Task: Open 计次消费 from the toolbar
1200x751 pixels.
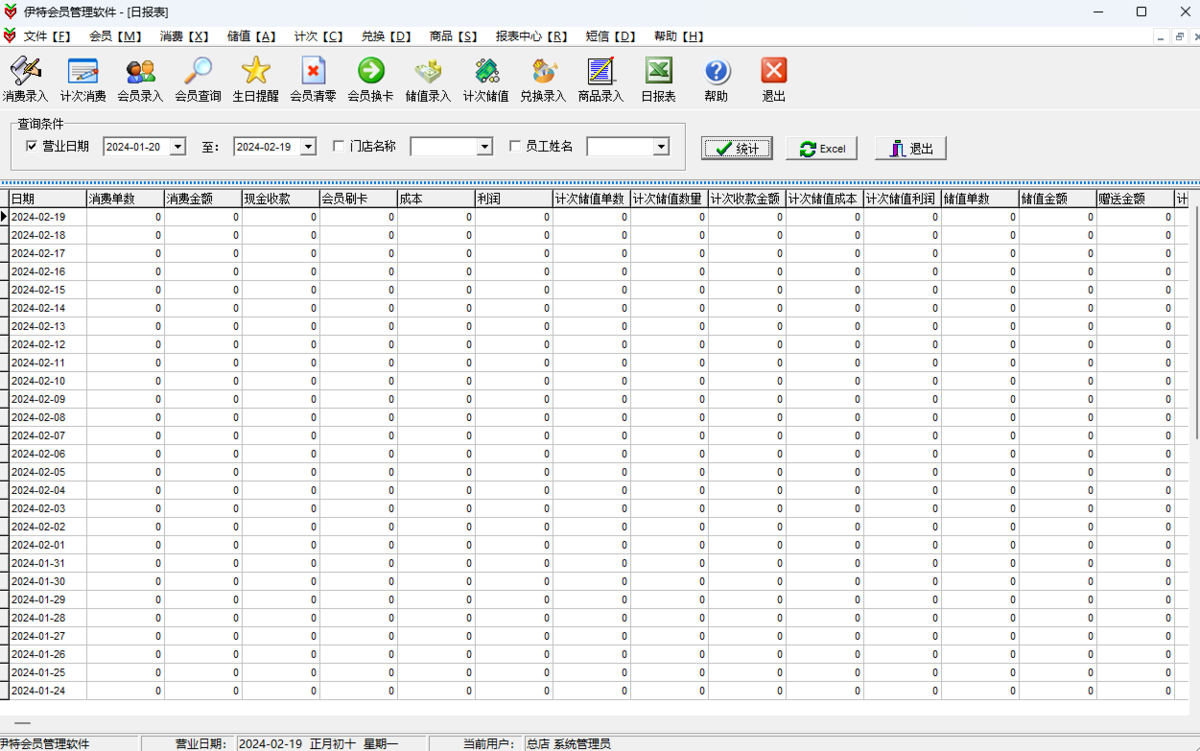Action: click(x=83, y=80)
